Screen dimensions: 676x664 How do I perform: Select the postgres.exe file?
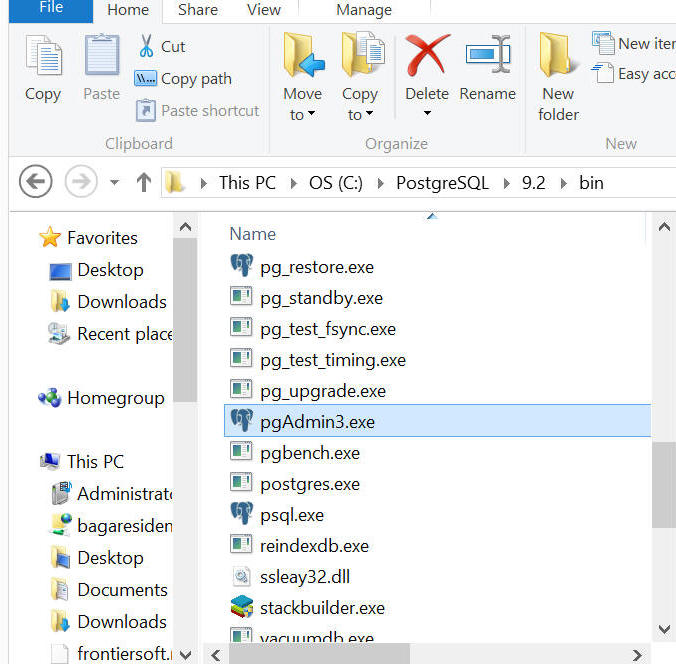295,483
